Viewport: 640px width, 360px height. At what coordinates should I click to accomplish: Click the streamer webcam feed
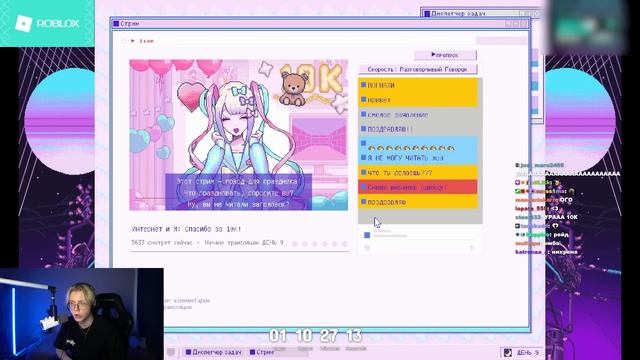pyautogui.click(x=82, y=314)
